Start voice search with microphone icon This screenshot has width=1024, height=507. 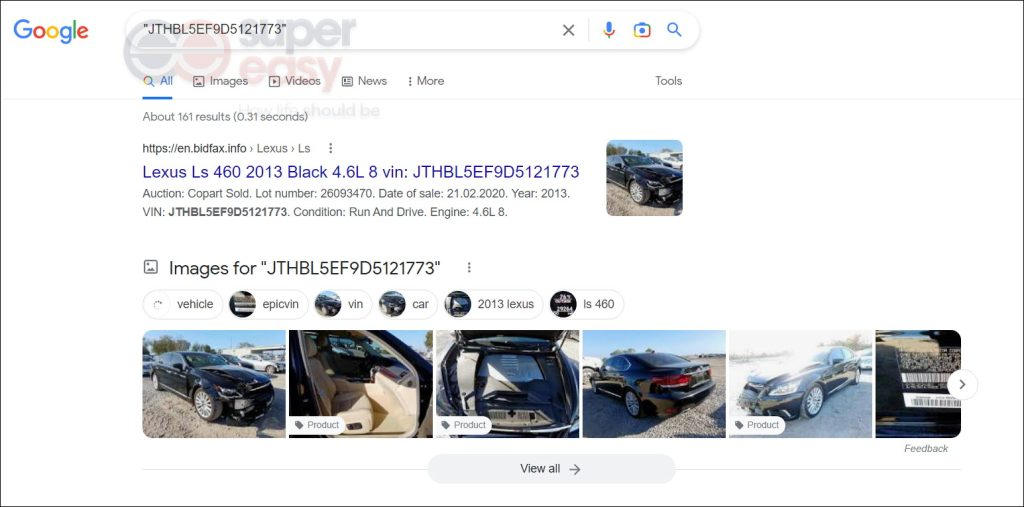coord(609,30)
